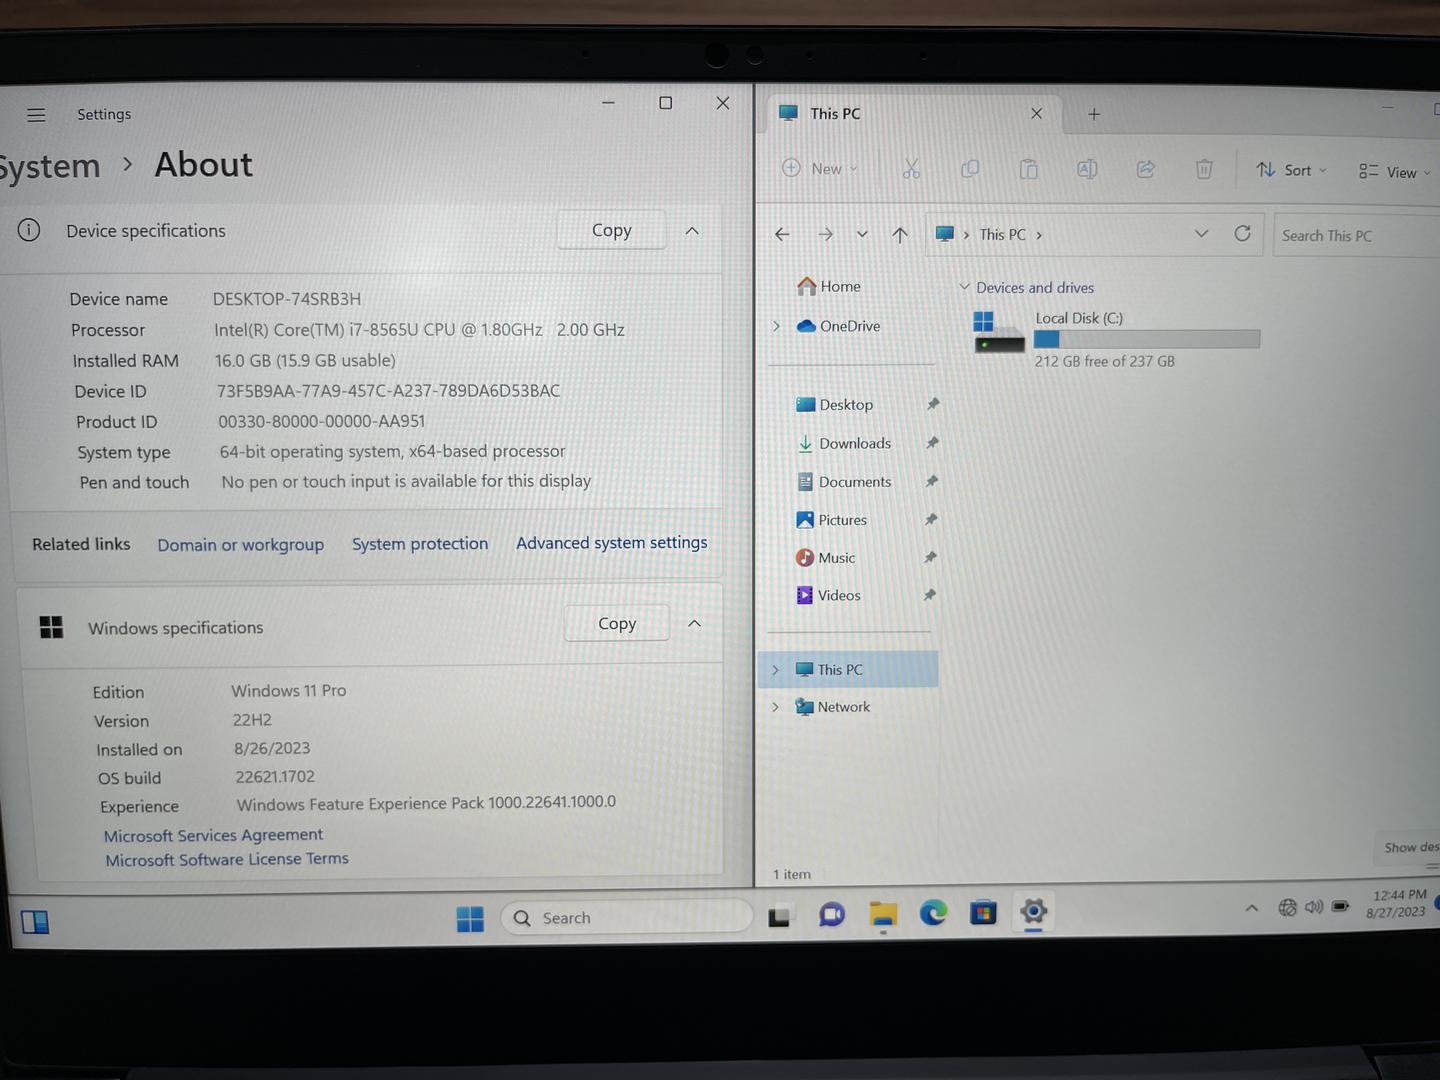Open recent locations dropdown chevron
Image resolution: width=1440 pixels, height=1080 pixels.
tap(862, 234)
